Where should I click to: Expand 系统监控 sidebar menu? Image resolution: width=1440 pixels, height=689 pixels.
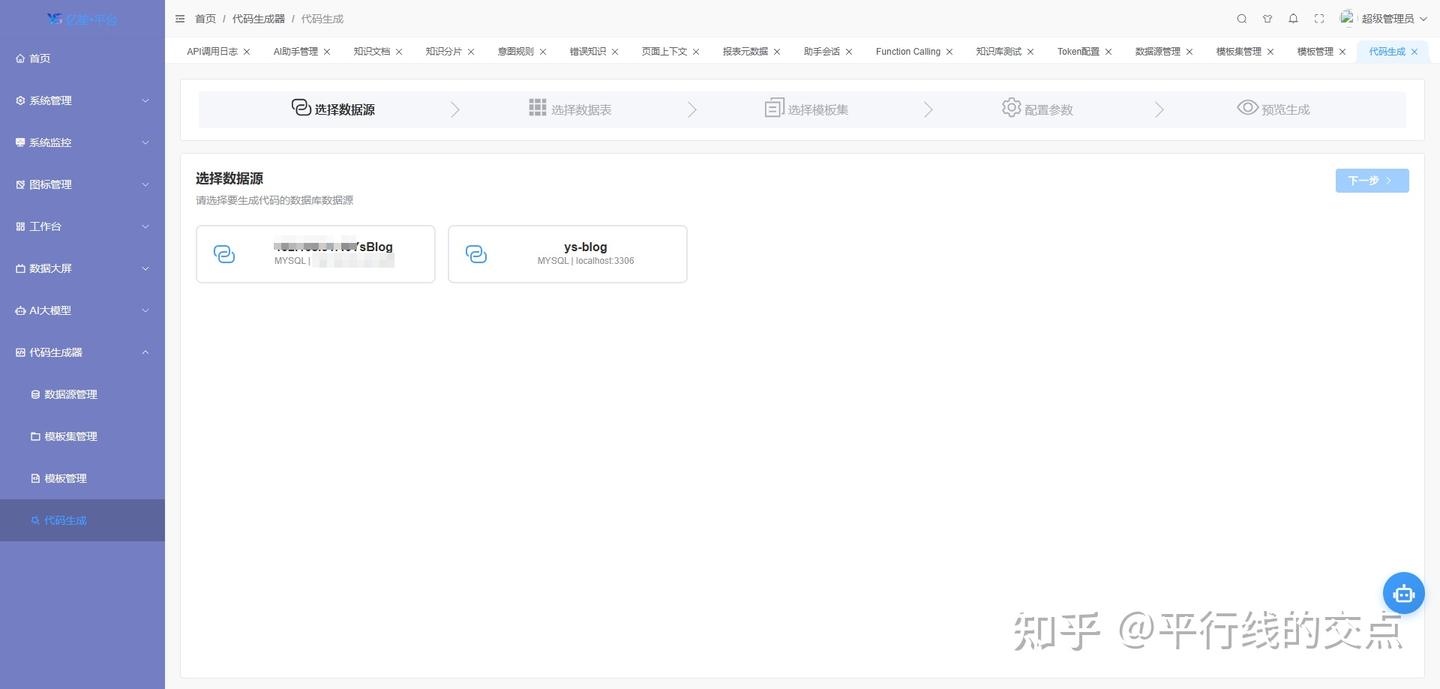[x=82, y=142]
